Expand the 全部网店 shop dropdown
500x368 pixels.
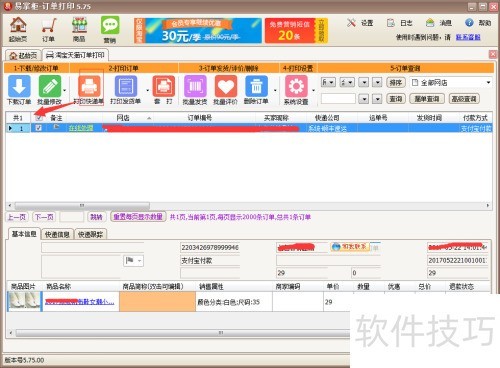(x=488, y=82)
